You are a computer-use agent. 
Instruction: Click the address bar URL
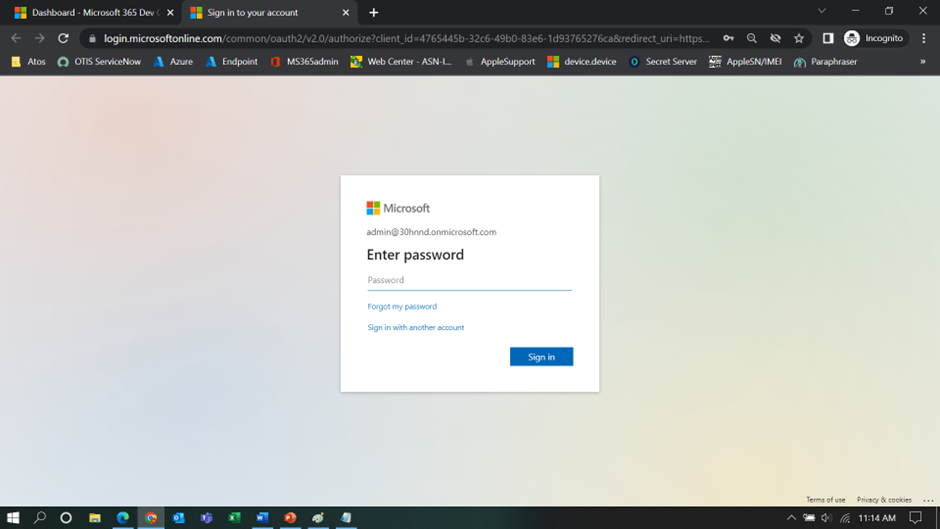pyautogui.click(x=406, y=38)
